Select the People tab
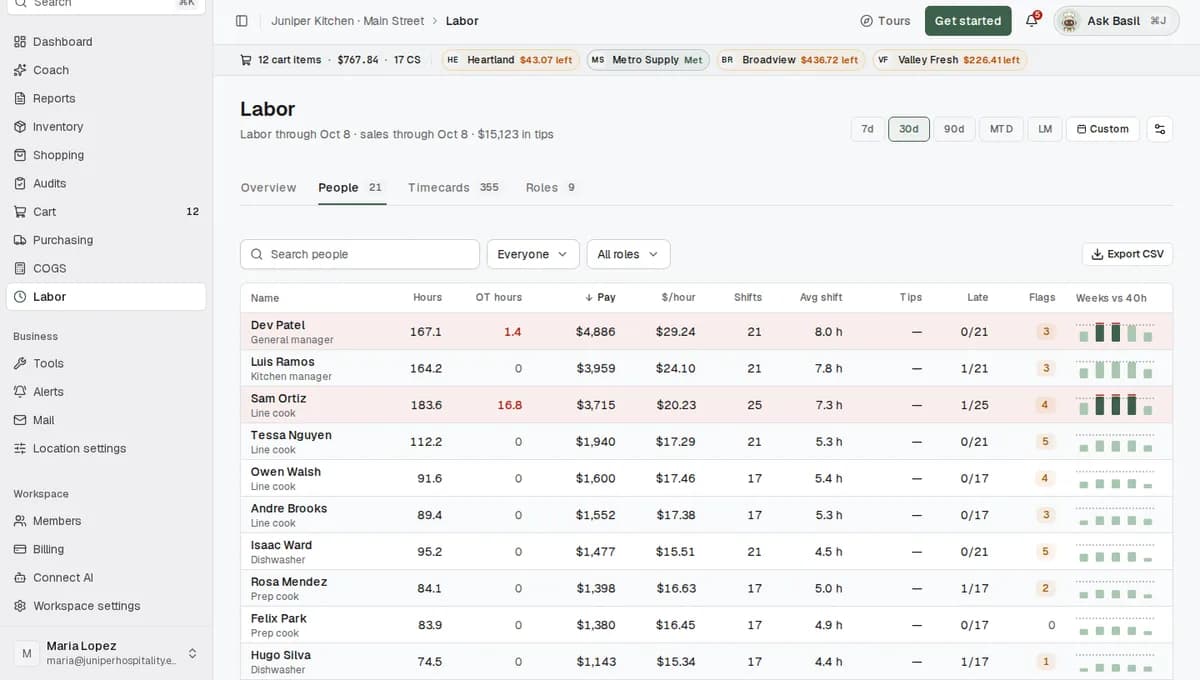 coord(352,188)
